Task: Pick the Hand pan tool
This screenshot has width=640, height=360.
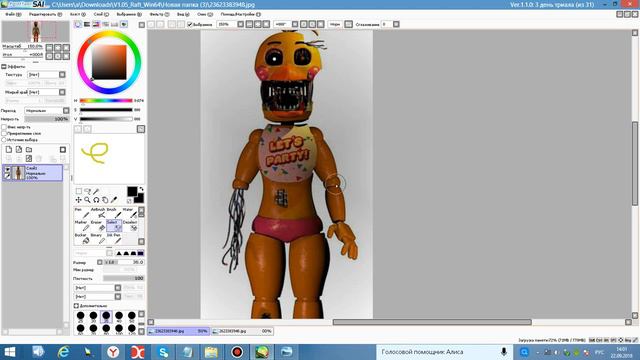Action: point(105,200)
